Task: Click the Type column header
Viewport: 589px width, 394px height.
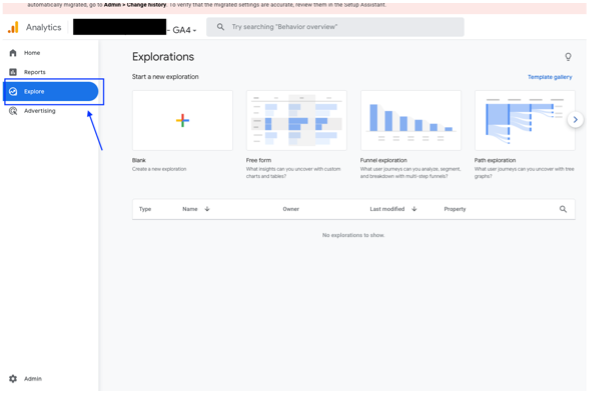Action: pyautogui.click(x=145, y=209)
